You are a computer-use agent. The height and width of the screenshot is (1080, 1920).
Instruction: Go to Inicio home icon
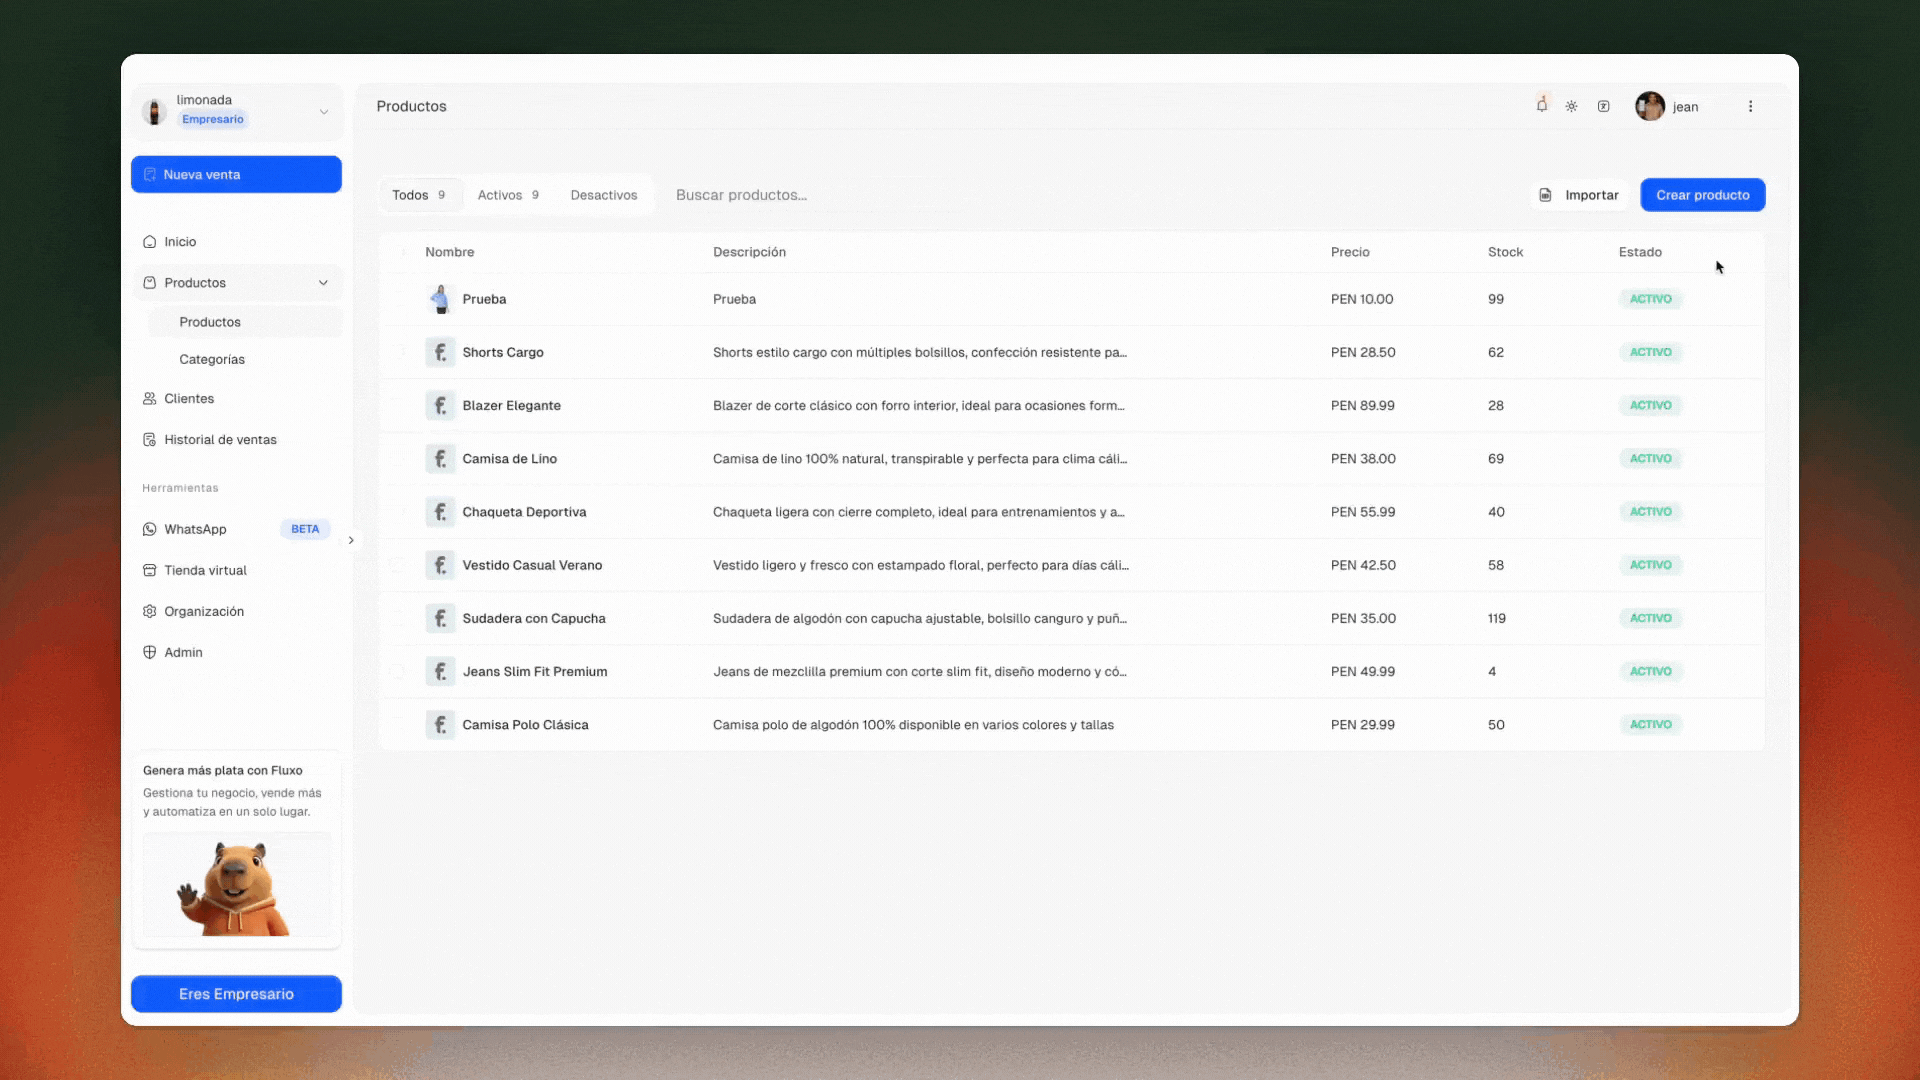coord(150,242)
